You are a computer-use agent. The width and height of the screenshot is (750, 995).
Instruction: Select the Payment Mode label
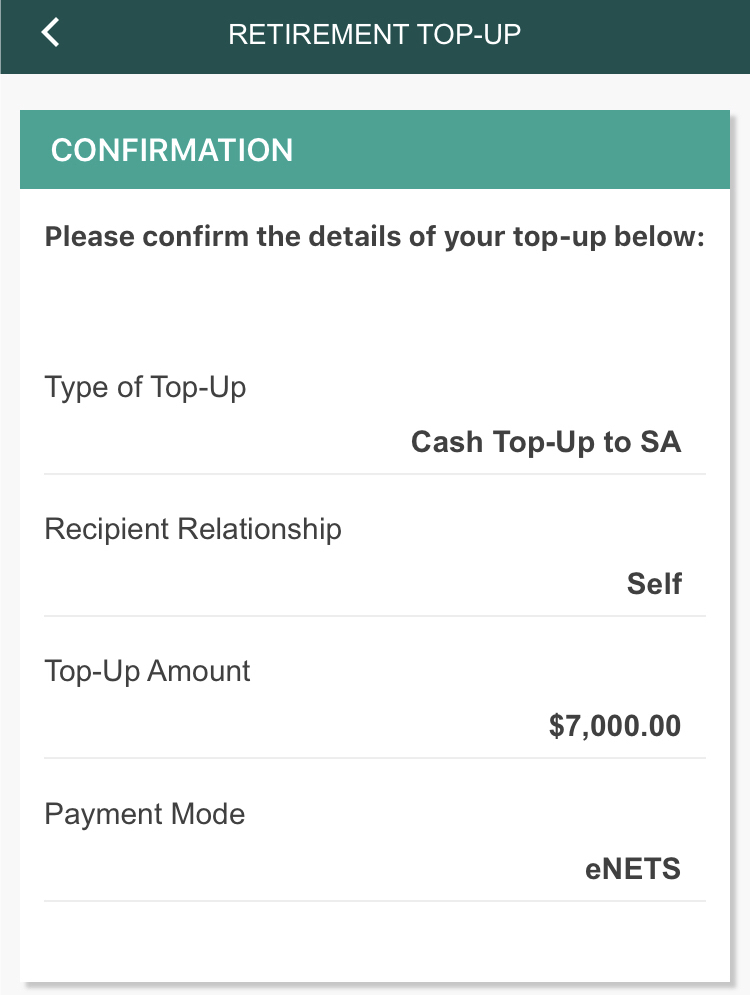(144, 814)
